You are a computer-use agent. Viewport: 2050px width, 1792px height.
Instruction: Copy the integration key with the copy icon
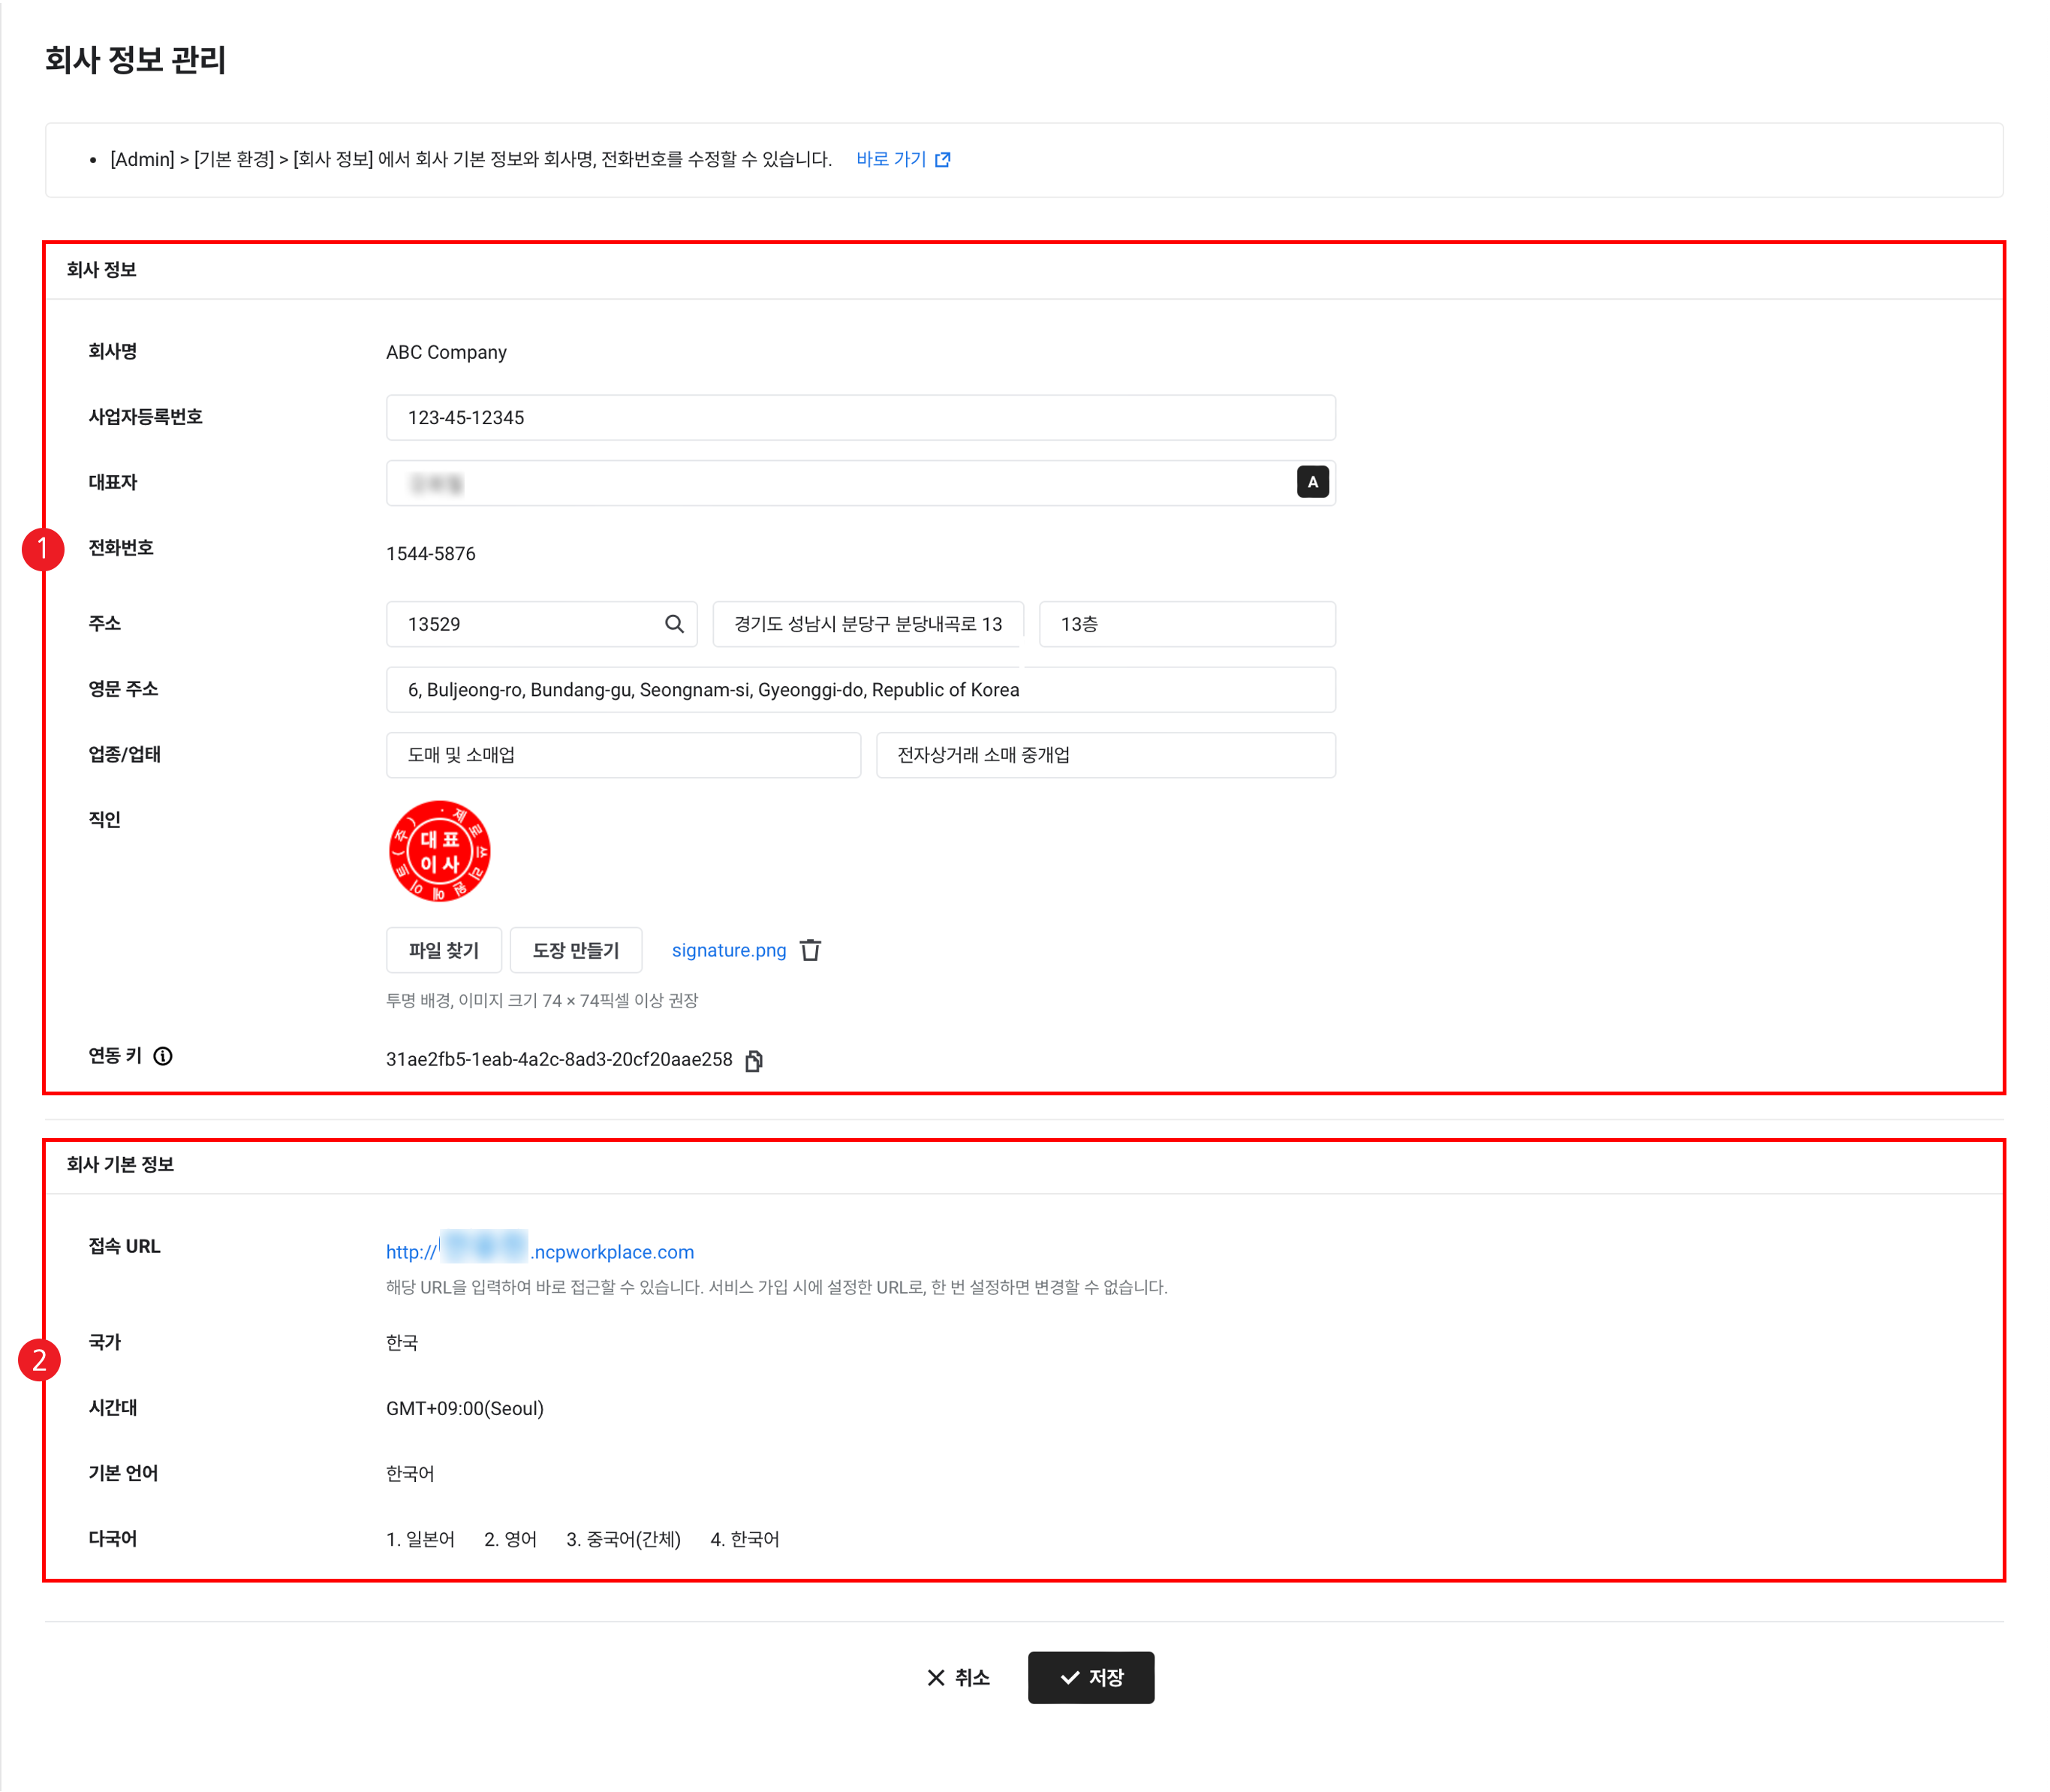pyautogui.click(x=754, y=1060)
